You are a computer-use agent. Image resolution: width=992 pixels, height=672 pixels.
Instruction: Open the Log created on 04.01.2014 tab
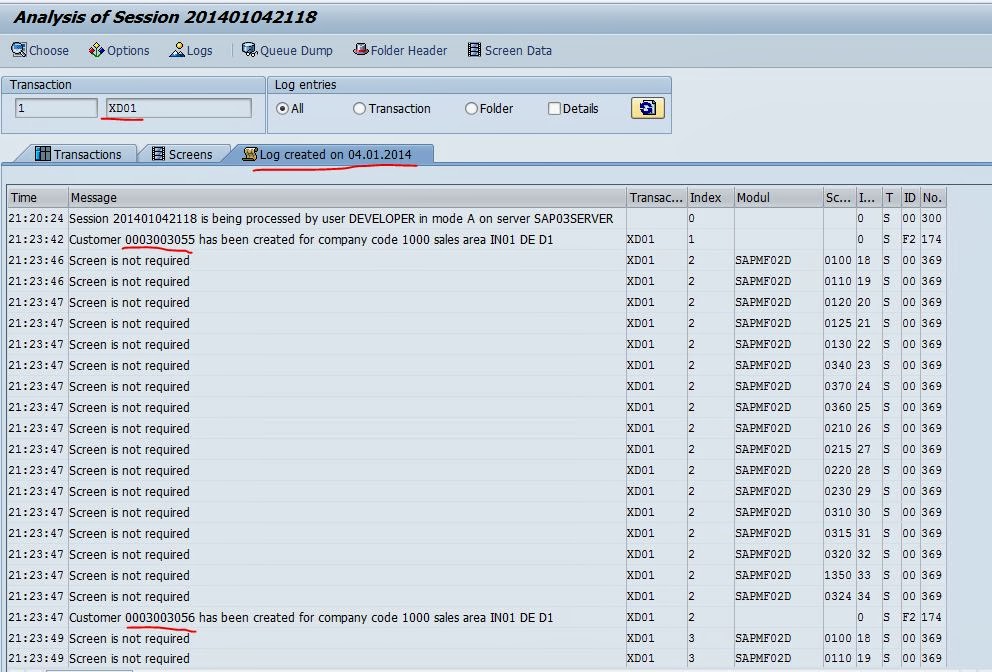point(334,153)
